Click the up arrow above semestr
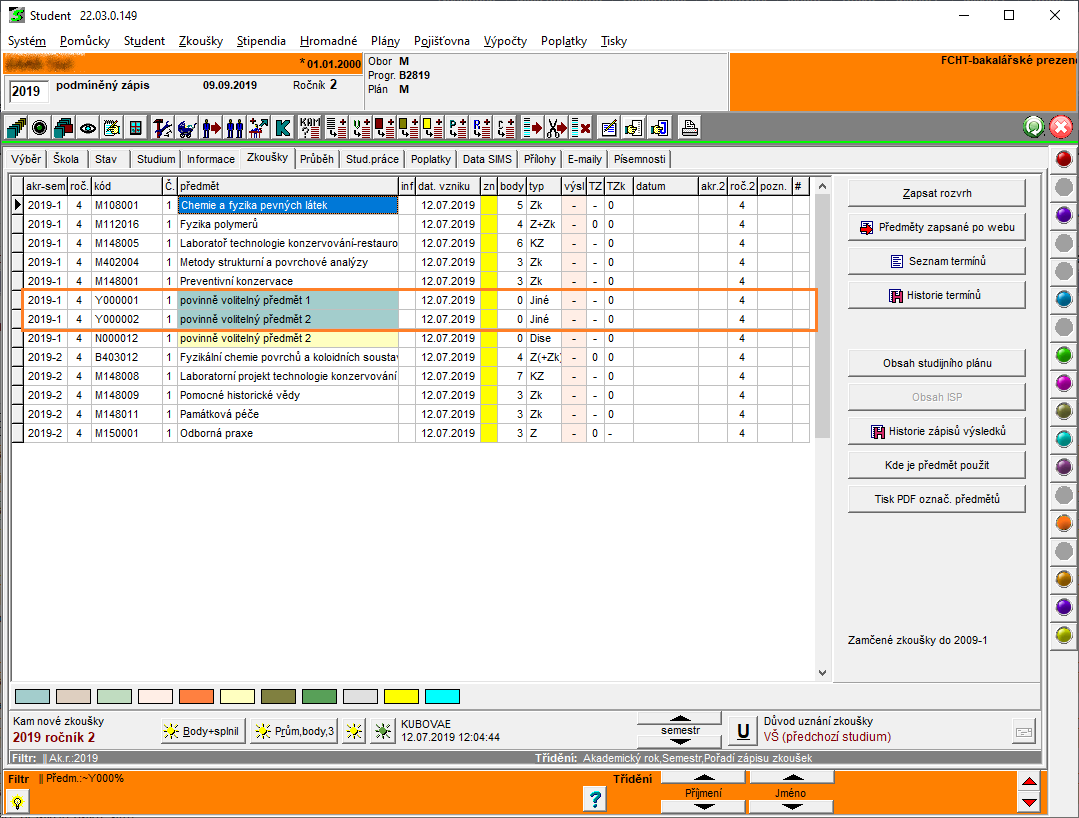The image size is (1079, 818). coord(681,718)
